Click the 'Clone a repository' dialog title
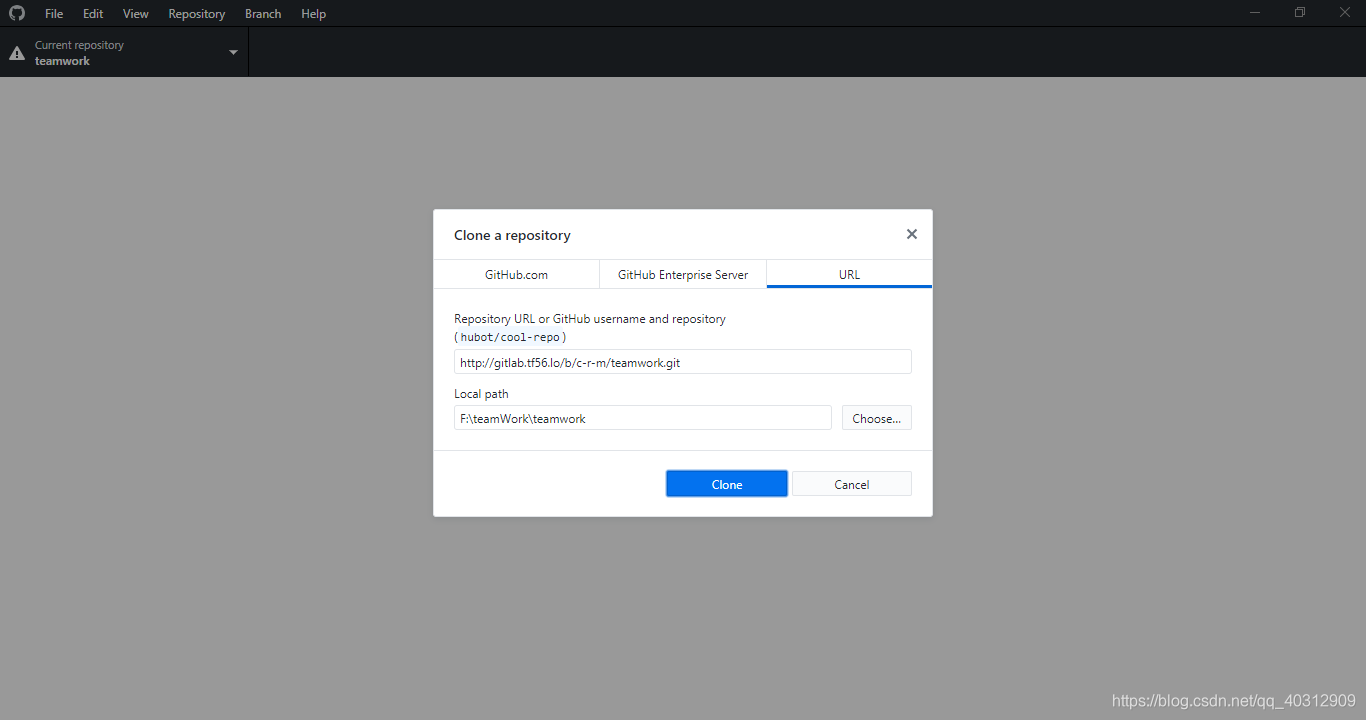 (512, 235)
